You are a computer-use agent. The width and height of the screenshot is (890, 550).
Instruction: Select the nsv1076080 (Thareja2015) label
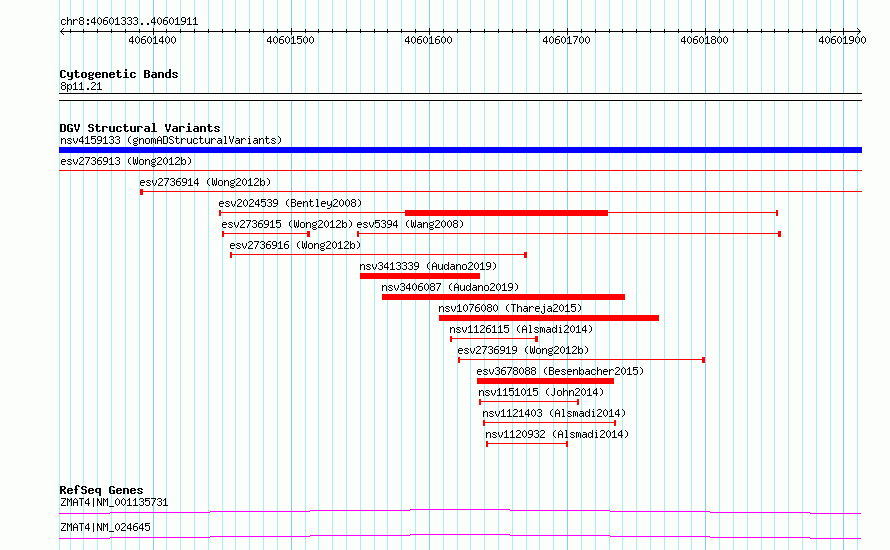[510, 308]
